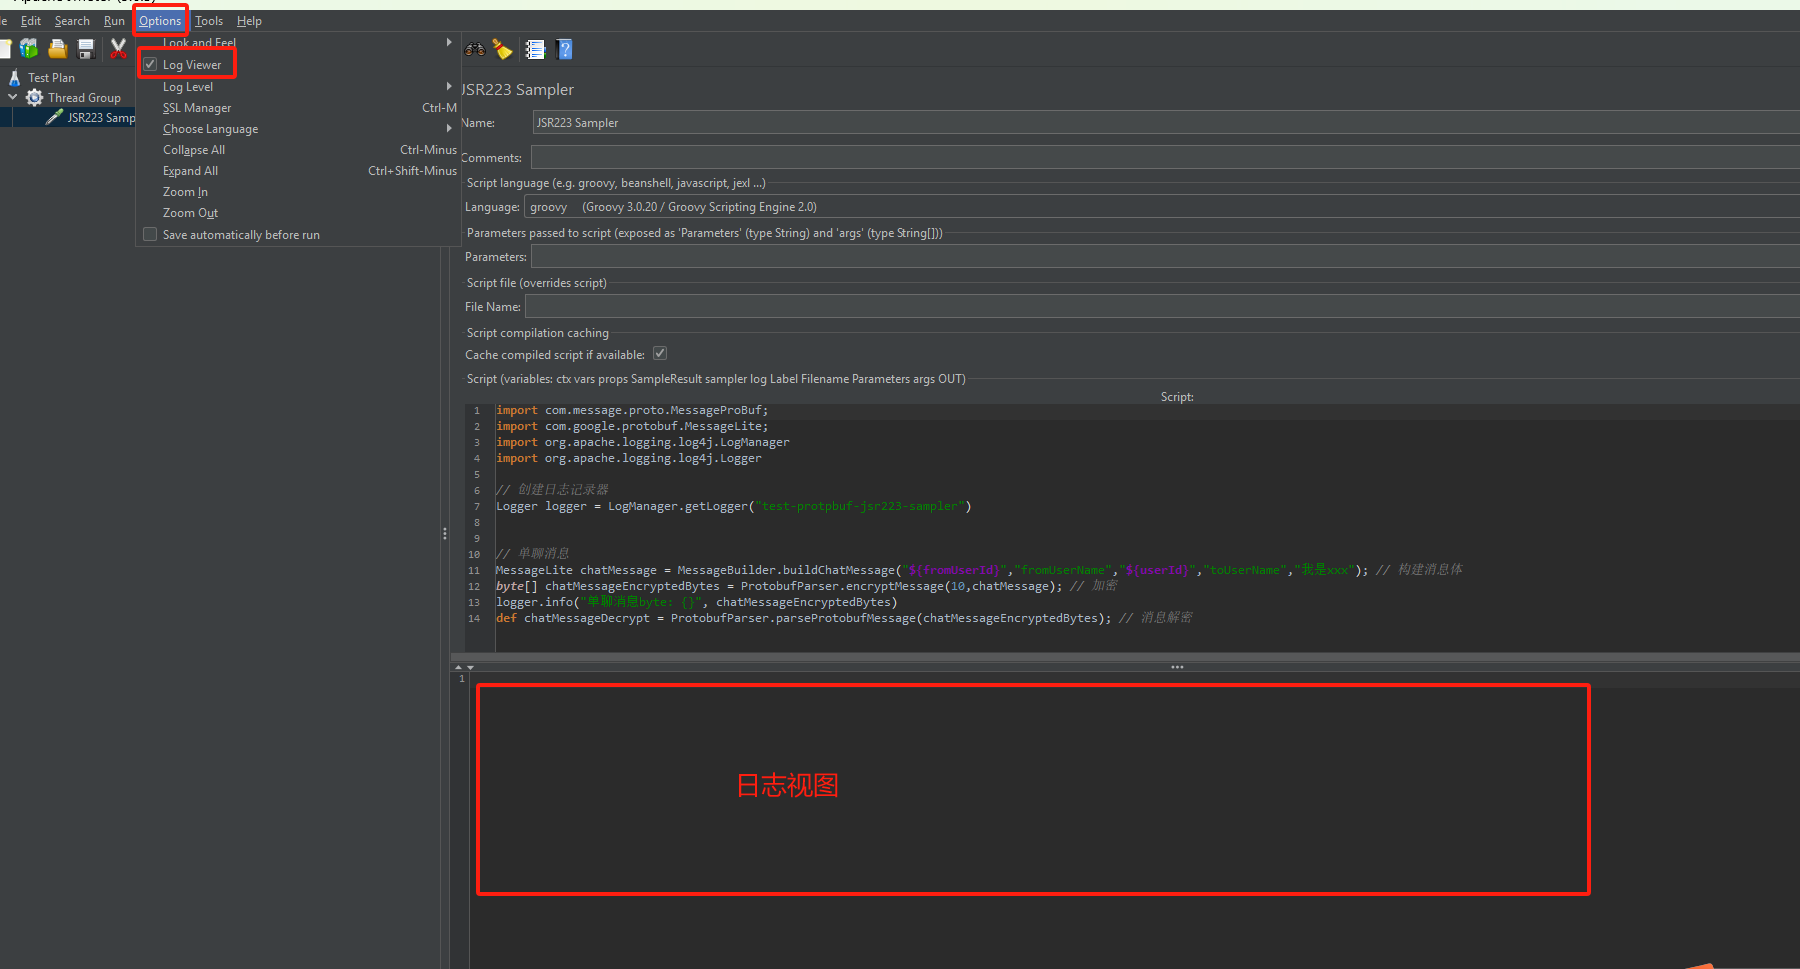Collapse the Thread Group tree node
Image resolution: width=1800 pixels, height=969 pixels.
tap(13, 97)
